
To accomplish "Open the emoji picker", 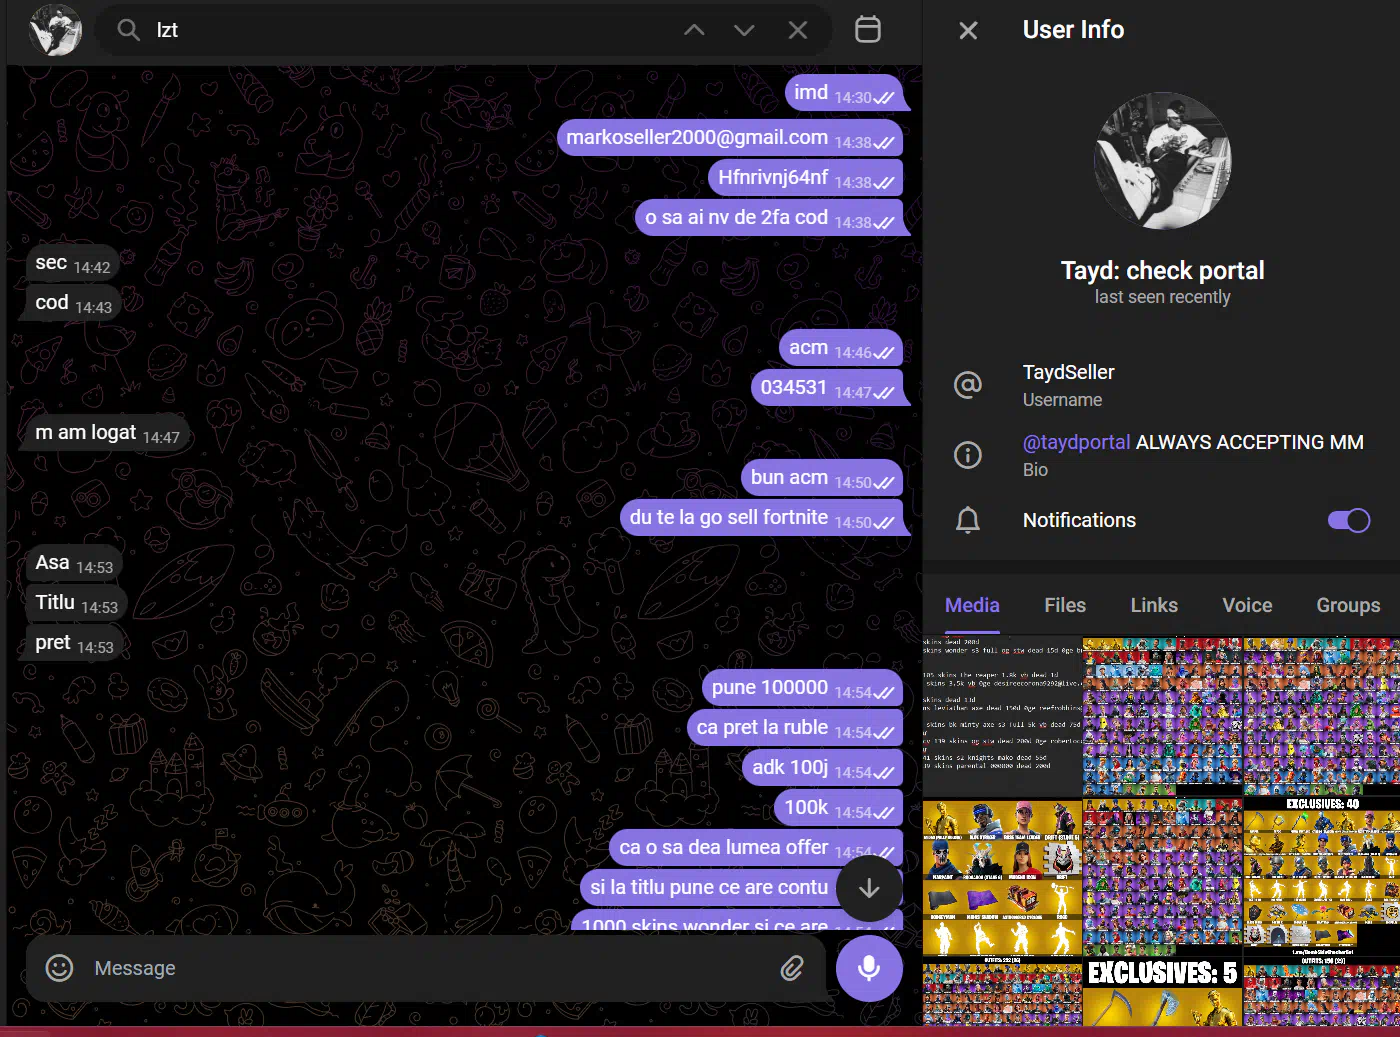I will 60,968.
